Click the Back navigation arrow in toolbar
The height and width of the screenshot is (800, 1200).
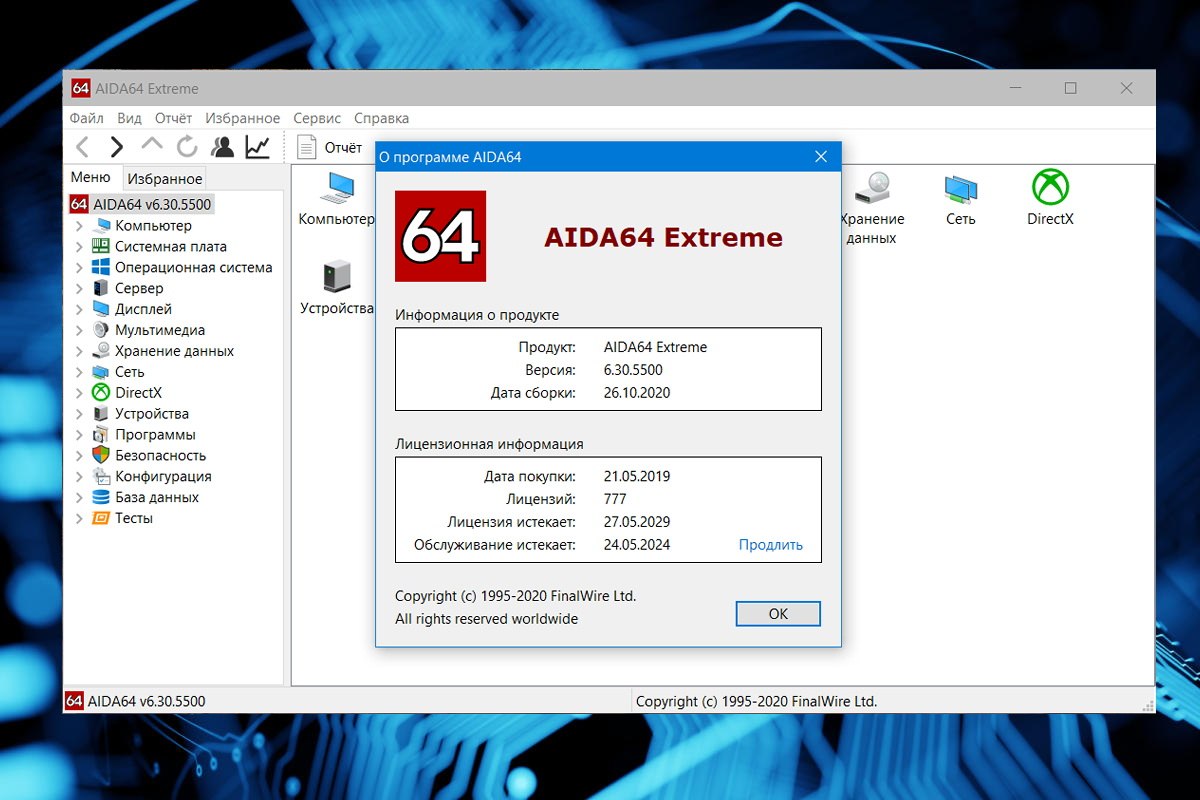pos(83,147)
